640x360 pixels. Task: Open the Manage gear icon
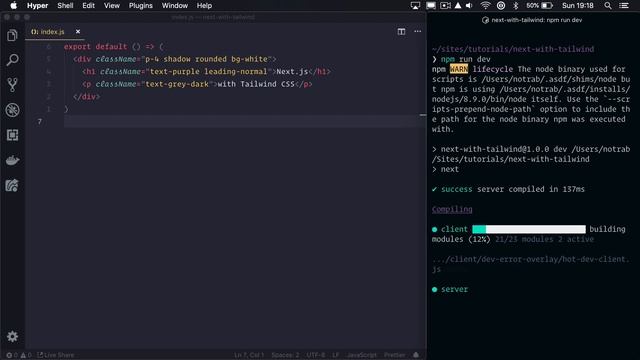coord(12,336)
